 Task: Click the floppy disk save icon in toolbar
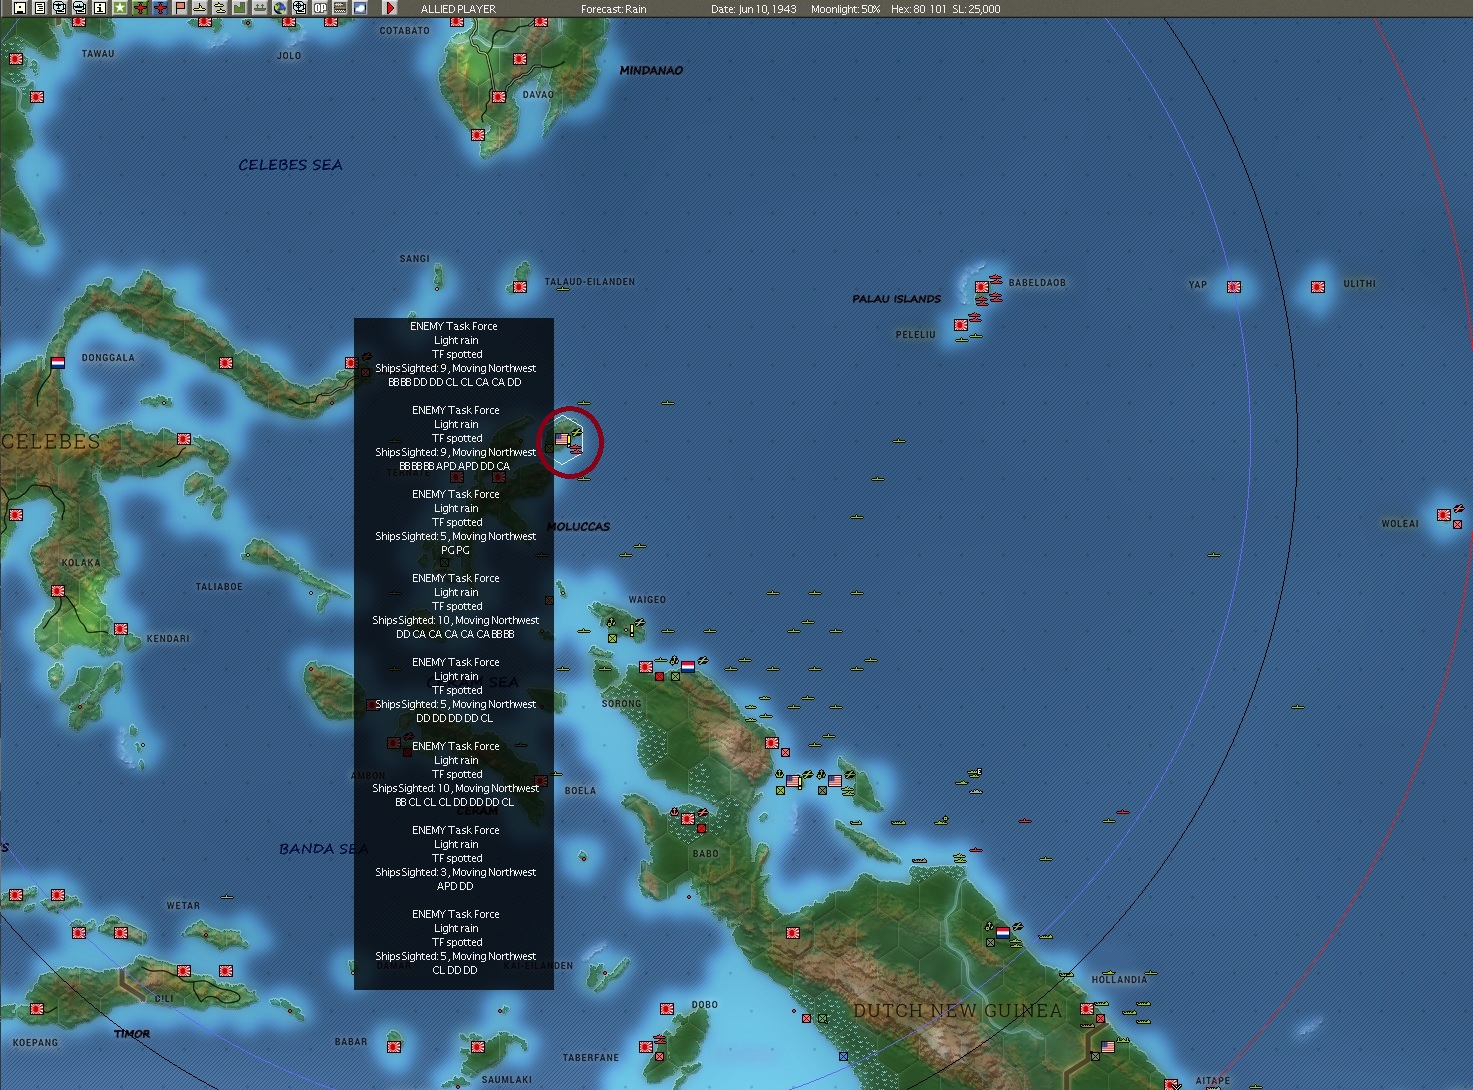pyautogui.click(x=20, y=8)
